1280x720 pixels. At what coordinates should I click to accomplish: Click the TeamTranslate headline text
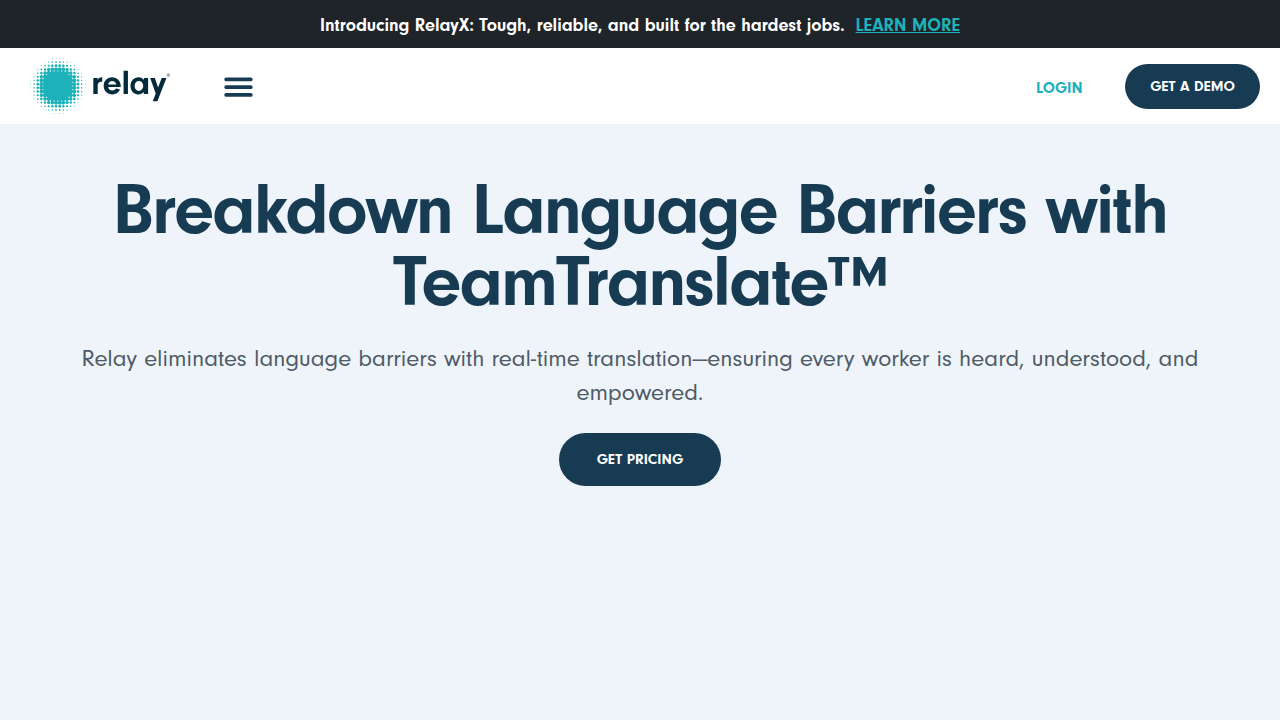pyautogui.click(x=640, y=246)
